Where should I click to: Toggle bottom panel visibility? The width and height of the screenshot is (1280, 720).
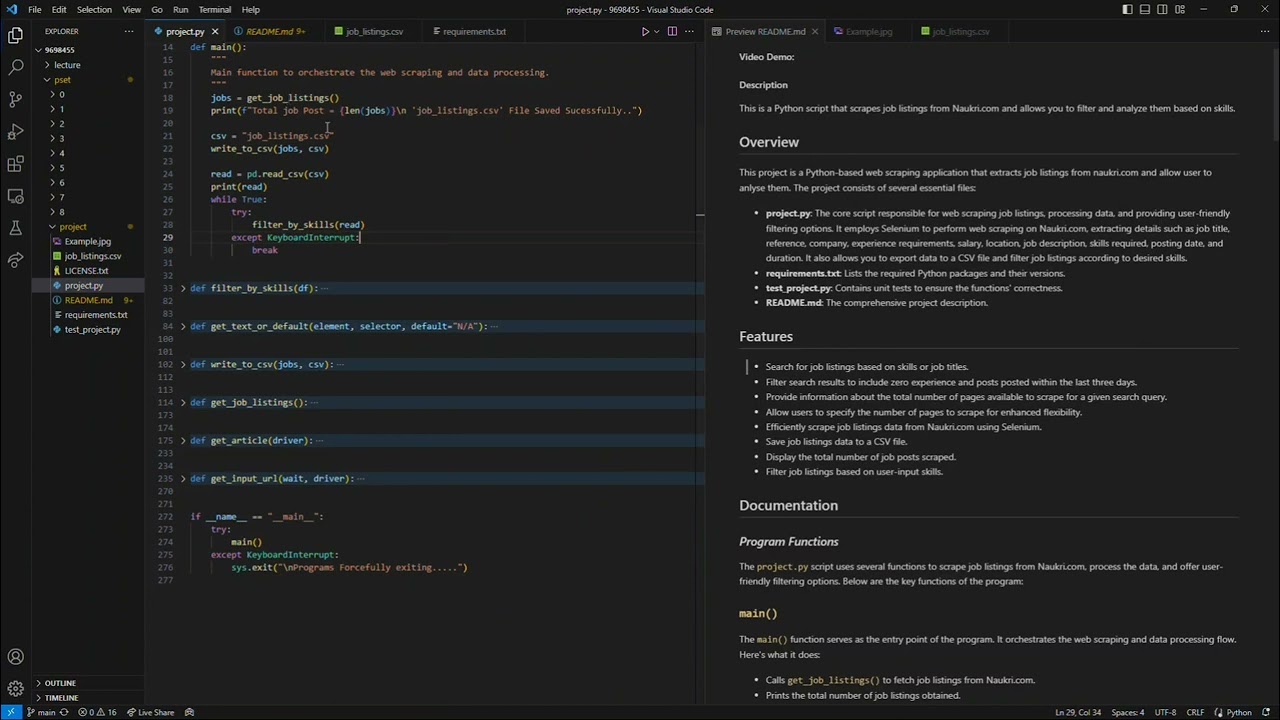[1145, 9]
